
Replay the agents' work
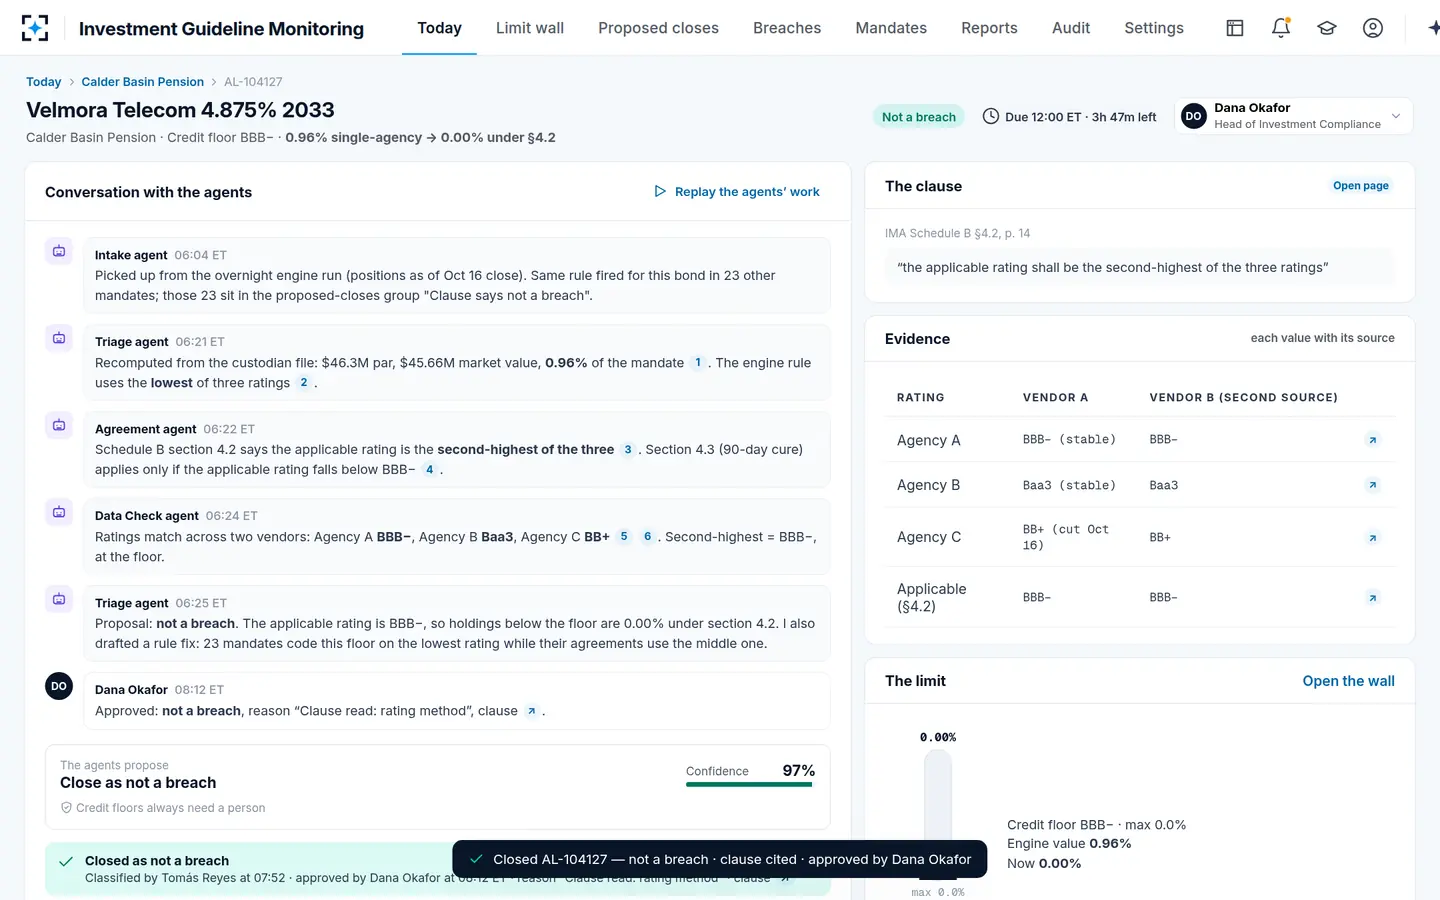pos(737,192)
